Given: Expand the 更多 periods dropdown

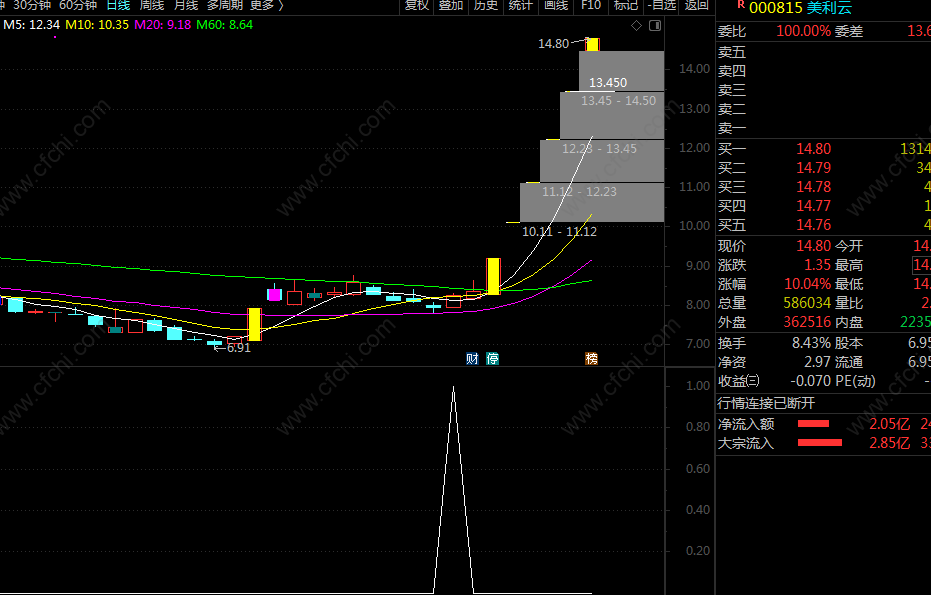Looking at the screenshot, I should pos(265,5).
